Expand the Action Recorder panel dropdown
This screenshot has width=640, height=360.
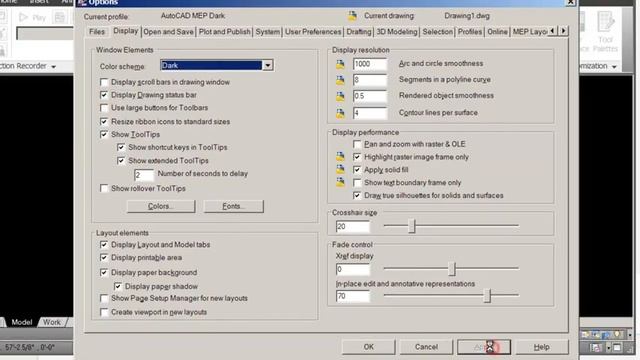point(53,67)
